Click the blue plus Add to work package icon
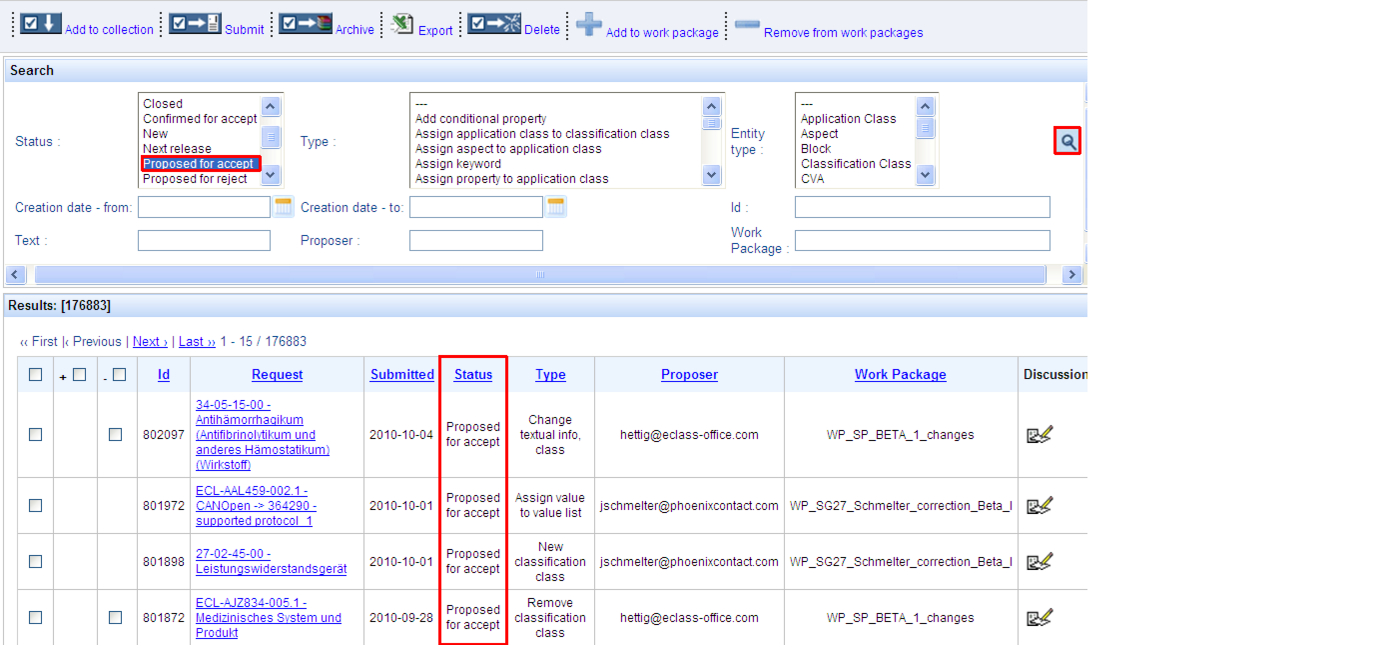 (589, 24)
